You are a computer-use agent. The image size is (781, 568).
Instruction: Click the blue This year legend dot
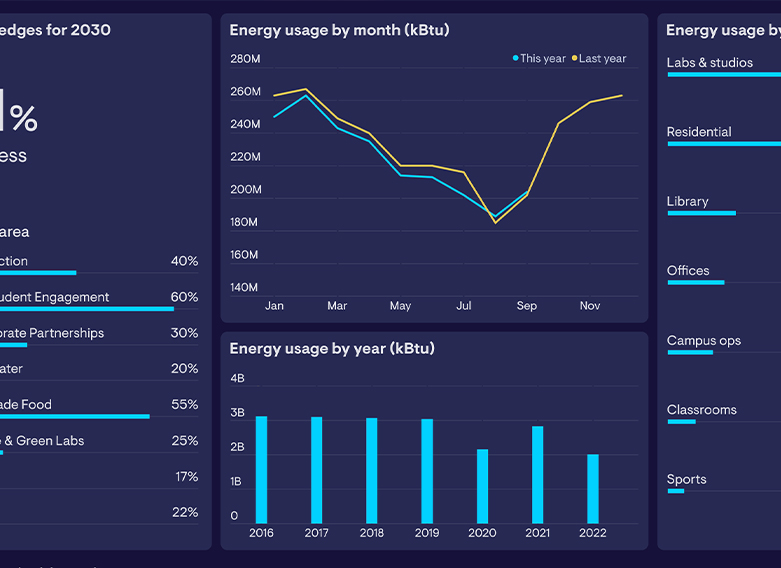click(516, 59)
